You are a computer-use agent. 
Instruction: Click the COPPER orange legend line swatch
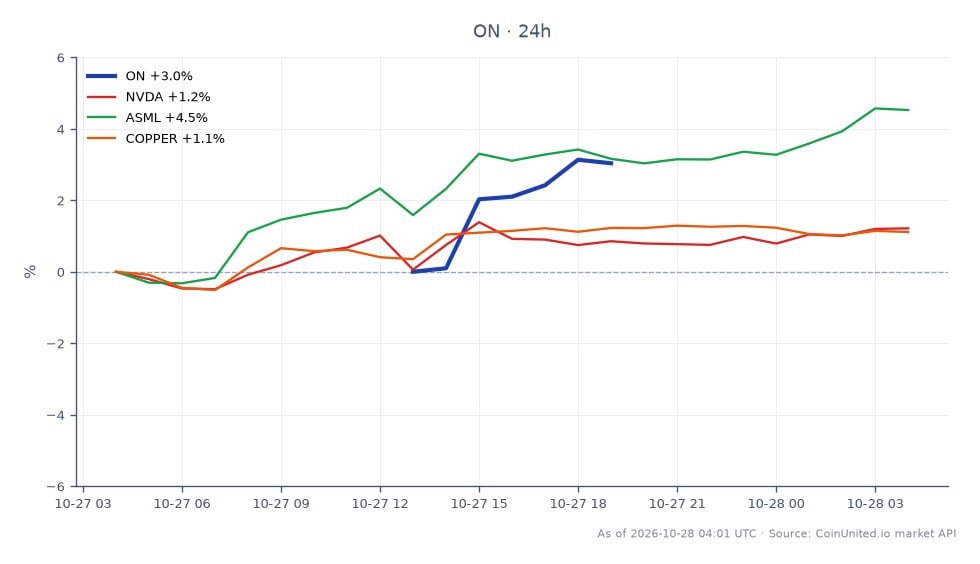[101, 138]
